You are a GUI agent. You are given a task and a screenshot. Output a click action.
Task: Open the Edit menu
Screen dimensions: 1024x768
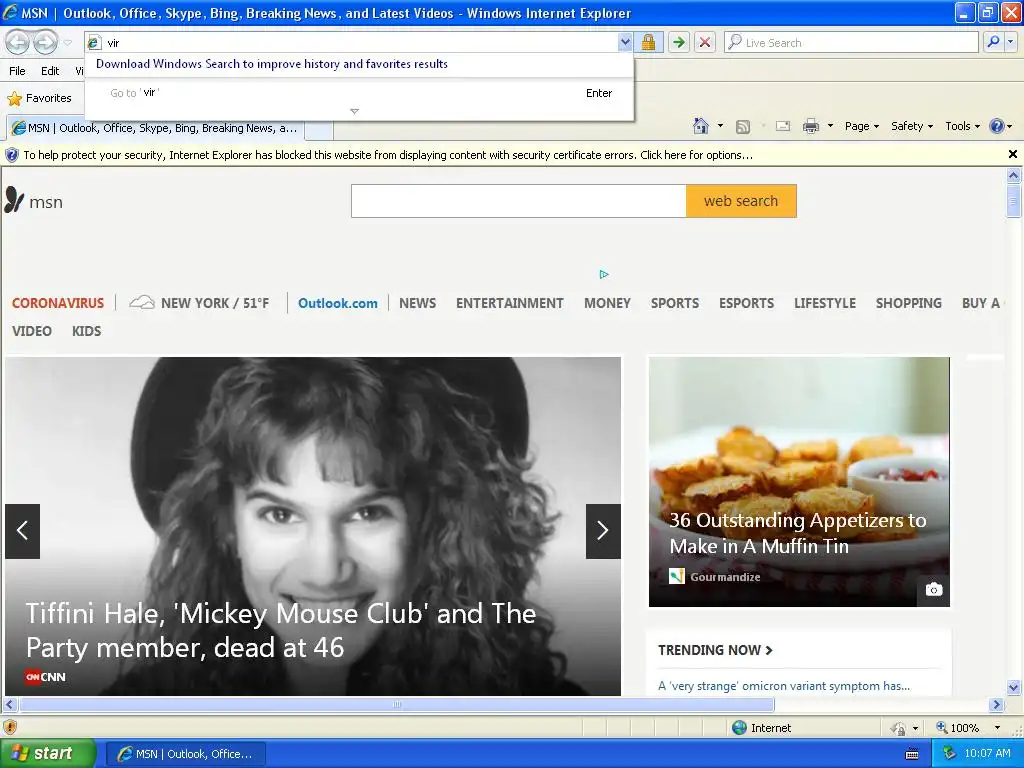[x=50, y=71]
